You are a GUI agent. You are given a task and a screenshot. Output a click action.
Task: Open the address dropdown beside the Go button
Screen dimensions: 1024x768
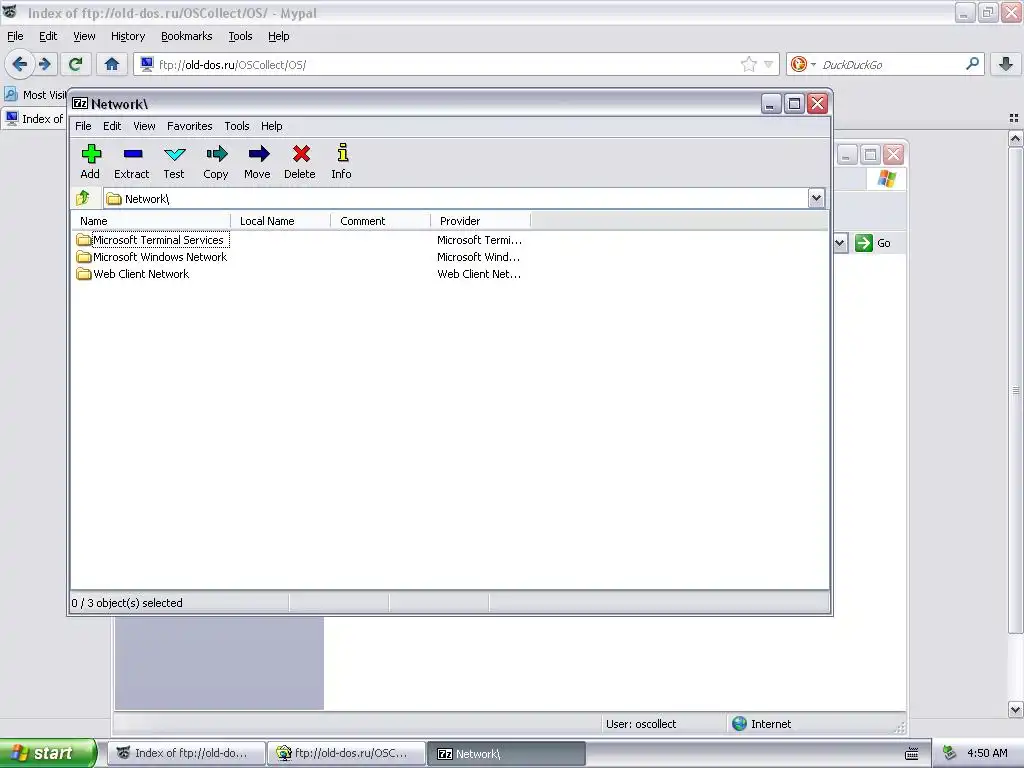pyautogui.click(x=840, y=243)
